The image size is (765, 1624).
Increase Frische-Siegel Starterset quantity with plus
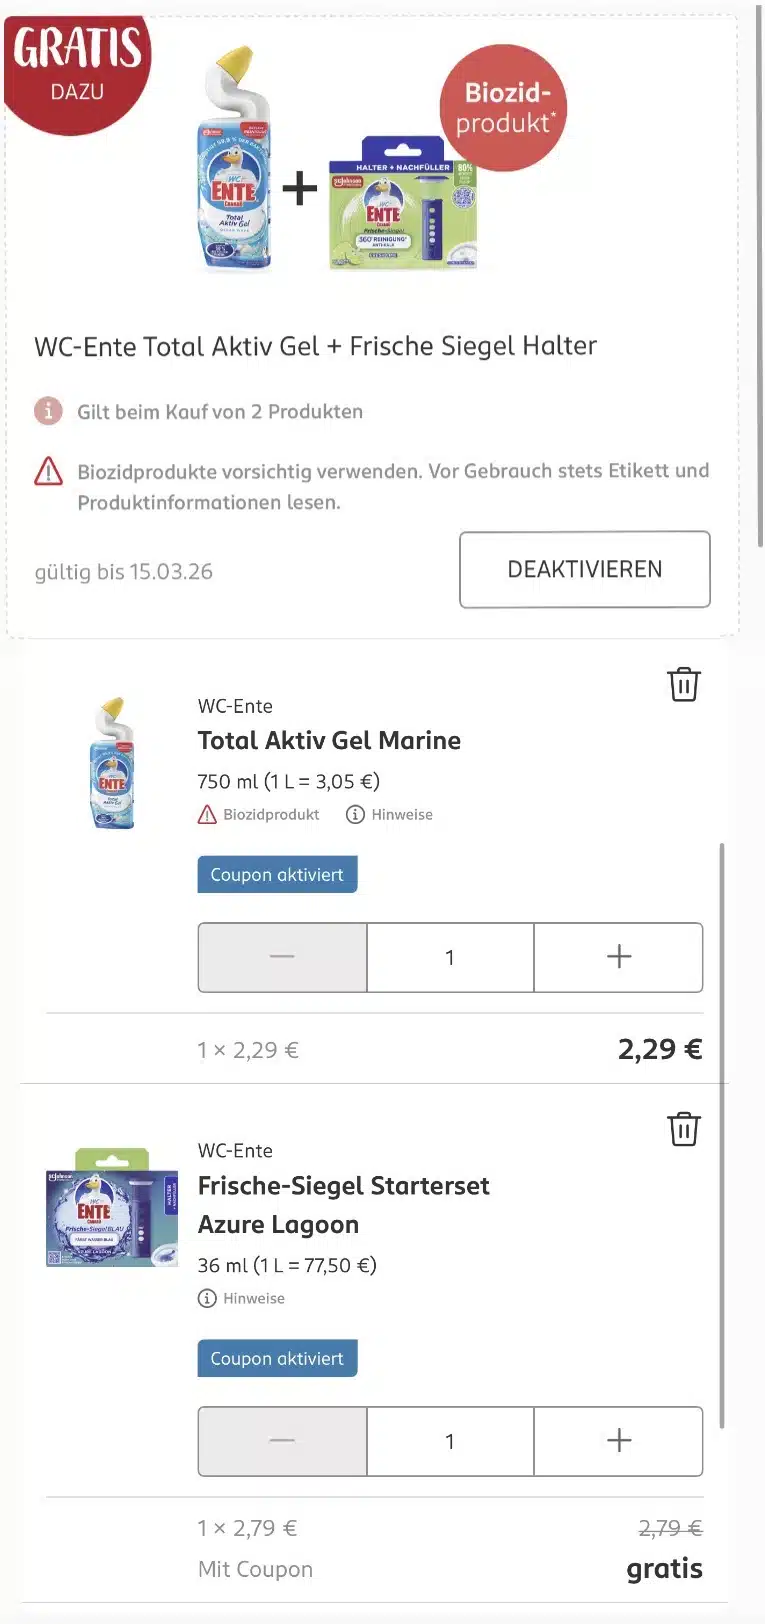pos(618,1441)
